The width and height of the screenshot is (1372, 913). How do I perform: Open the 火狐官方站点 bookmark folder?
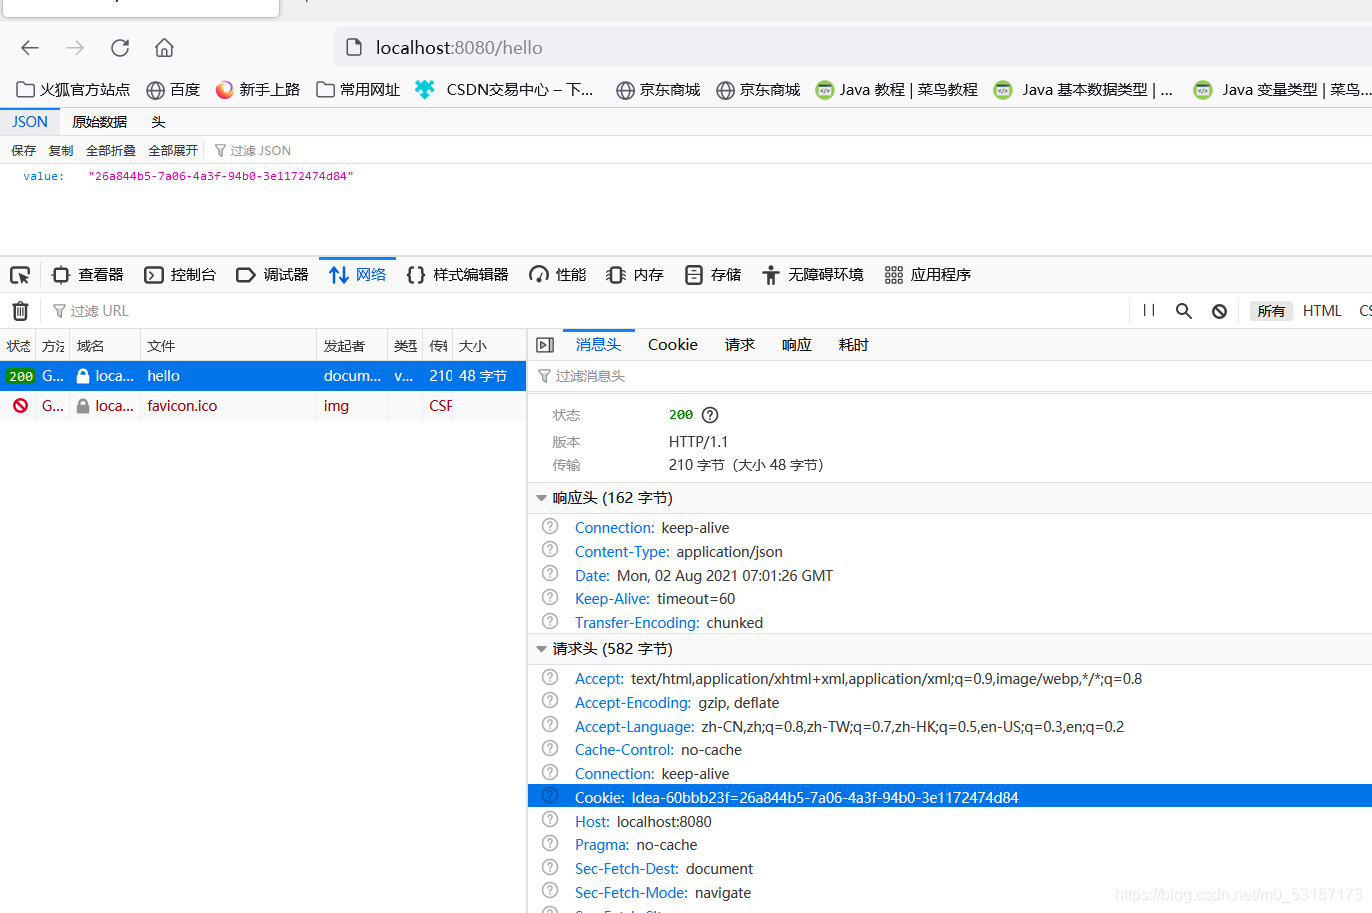[x=73, y=90]
